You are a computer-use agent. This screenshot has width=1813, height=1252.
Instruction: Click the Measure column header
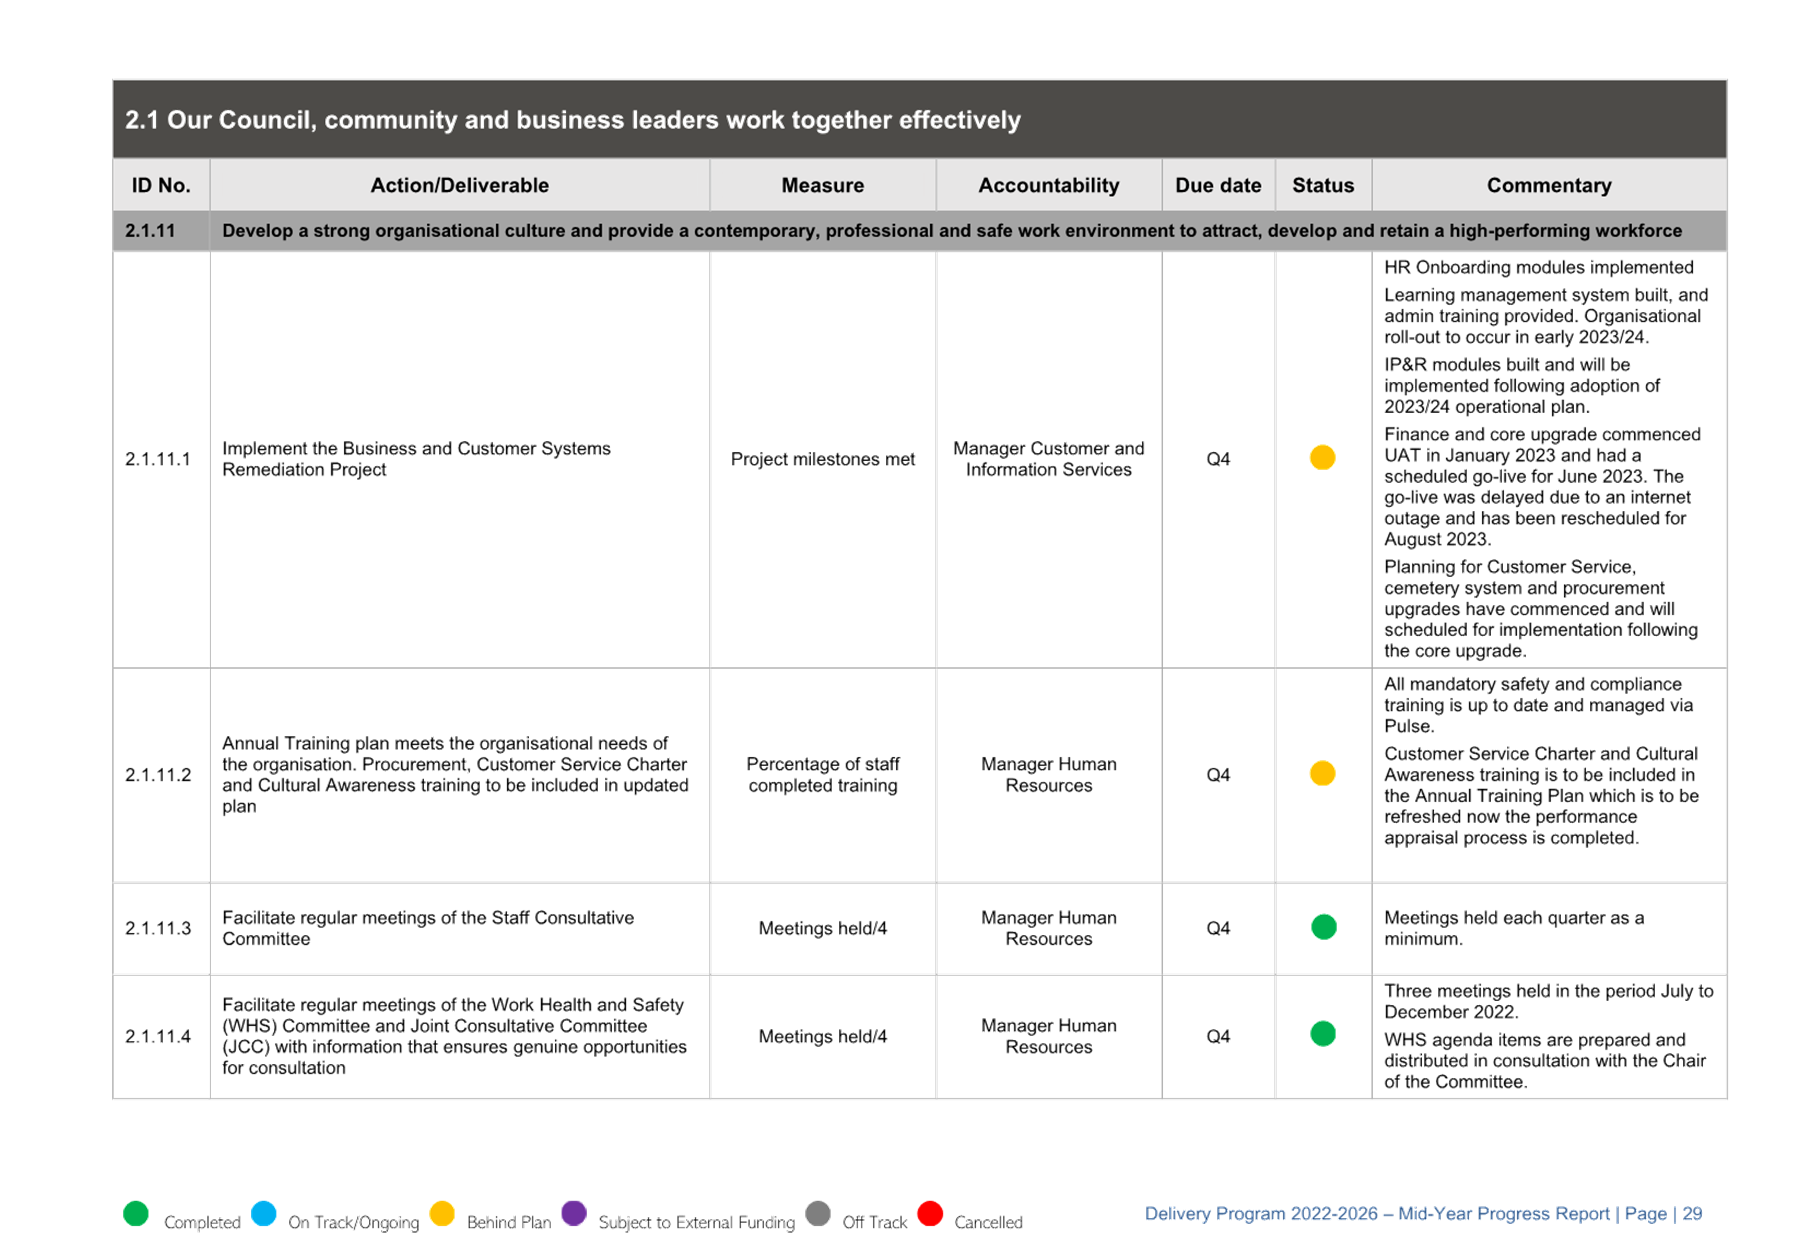point(822,185)
